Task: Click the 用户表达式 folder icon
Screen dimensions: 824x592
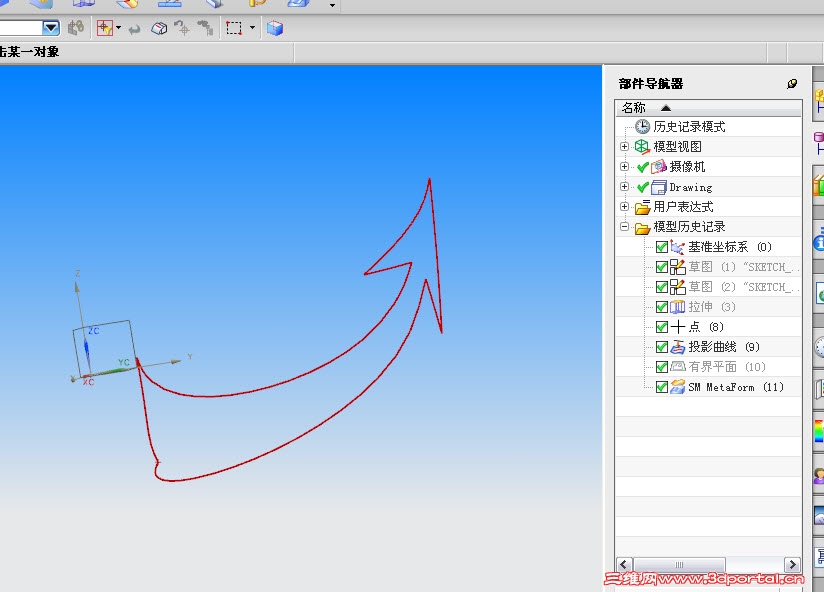Action: 642,207
